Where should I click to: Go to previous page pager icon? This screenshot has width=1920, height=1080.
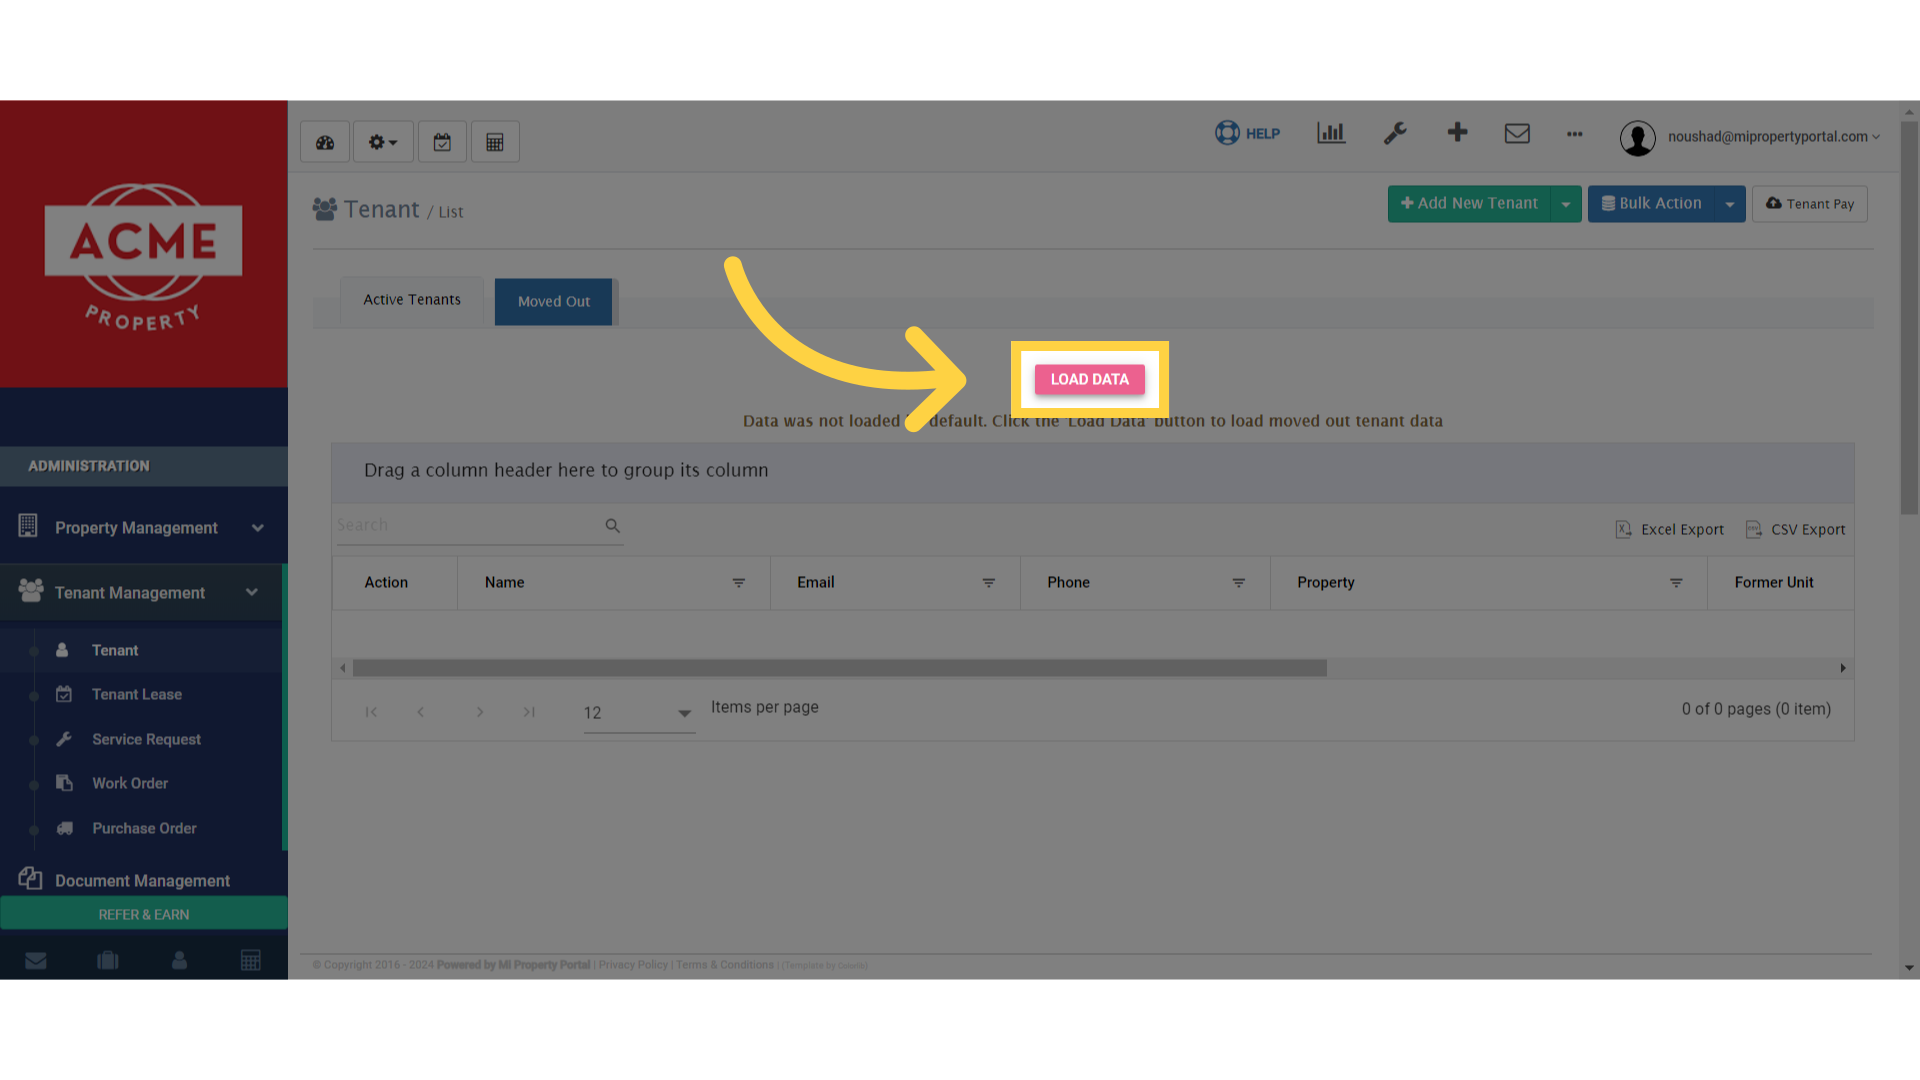(x=421, y=712)
